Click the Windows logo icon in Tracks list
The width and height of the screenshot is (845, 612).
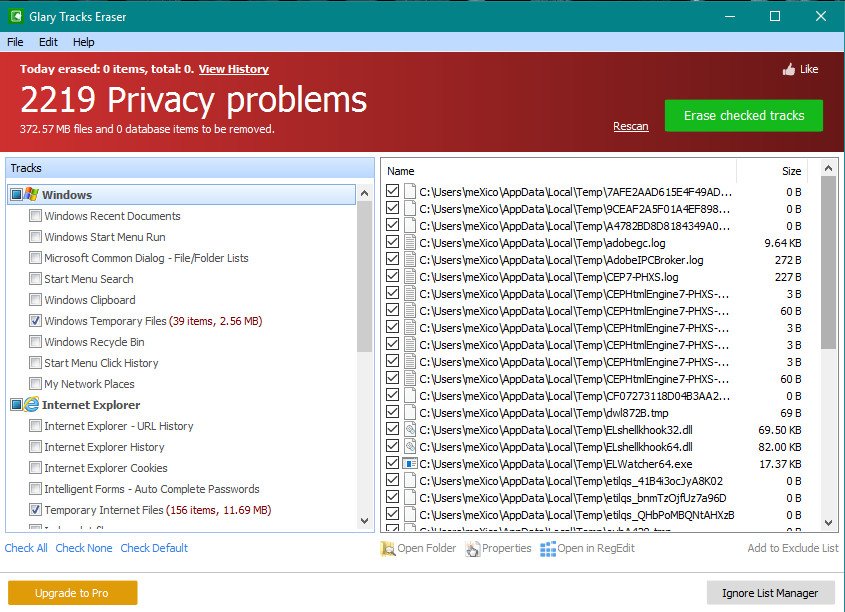click(x=31, y=194)
